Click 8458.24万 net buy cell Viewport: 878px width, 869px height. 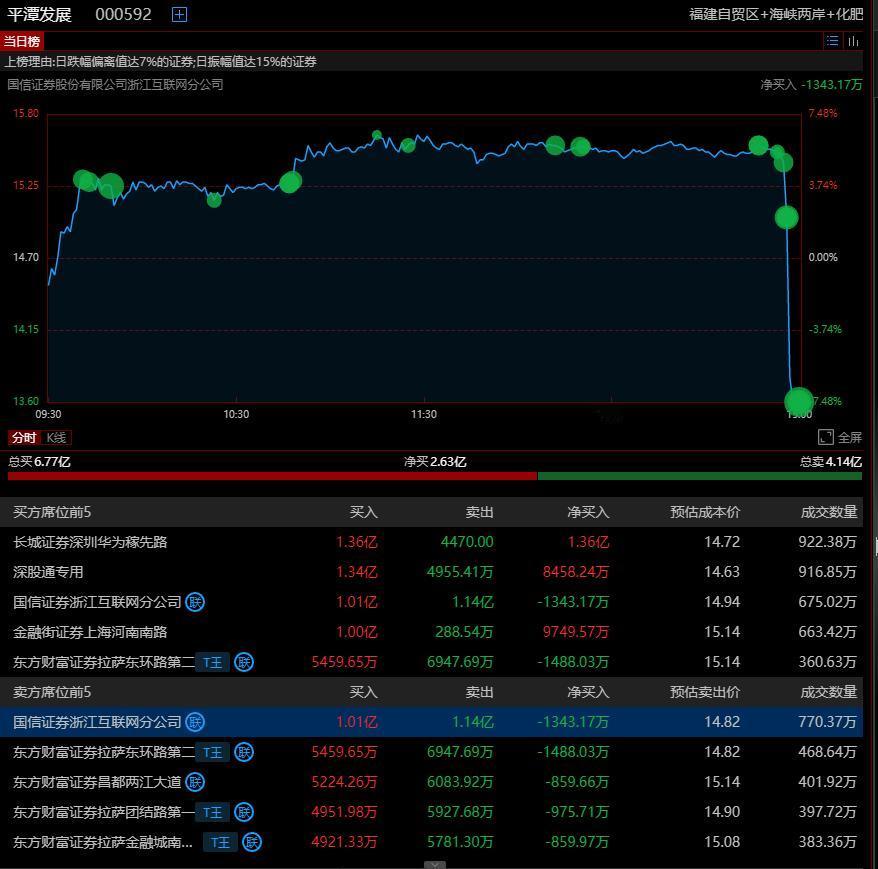(576, 572)
